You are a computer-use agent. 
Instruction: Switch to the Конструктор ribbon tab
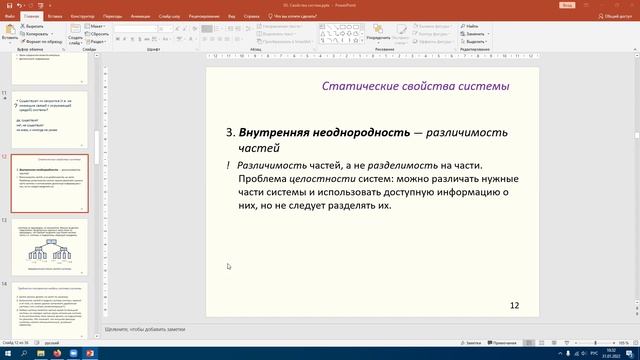pos(82,16)
